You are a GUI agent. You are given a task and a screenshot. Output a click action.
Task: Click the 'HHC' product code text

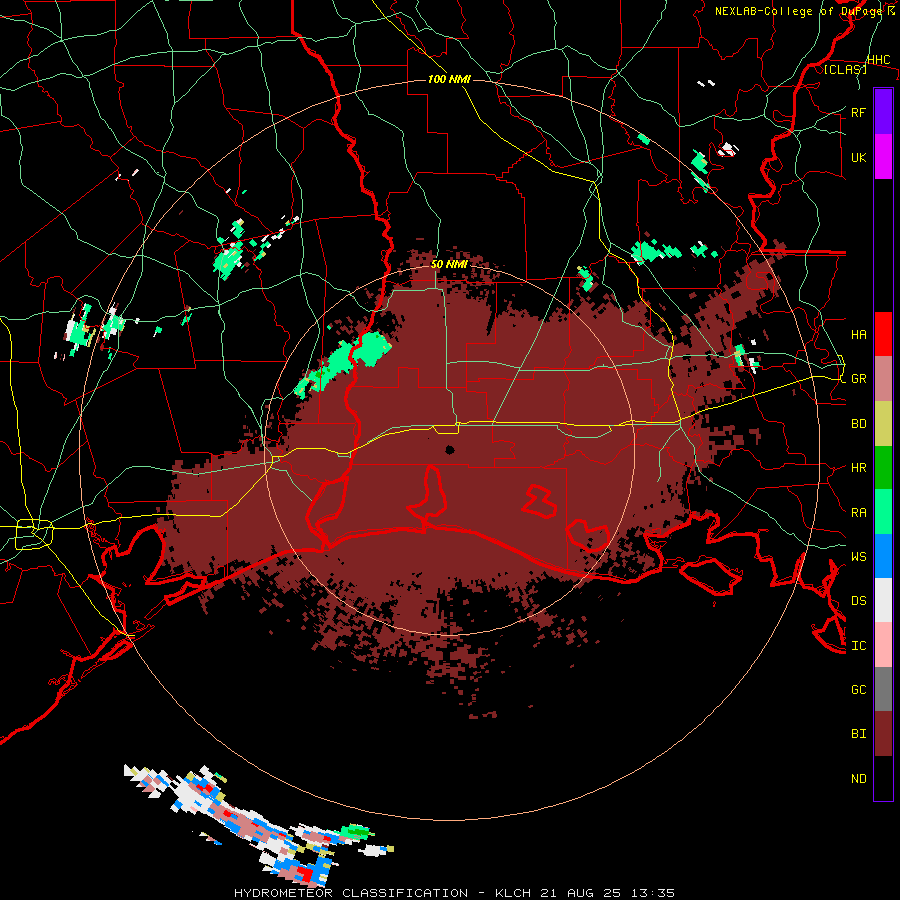tap(879, 59)
